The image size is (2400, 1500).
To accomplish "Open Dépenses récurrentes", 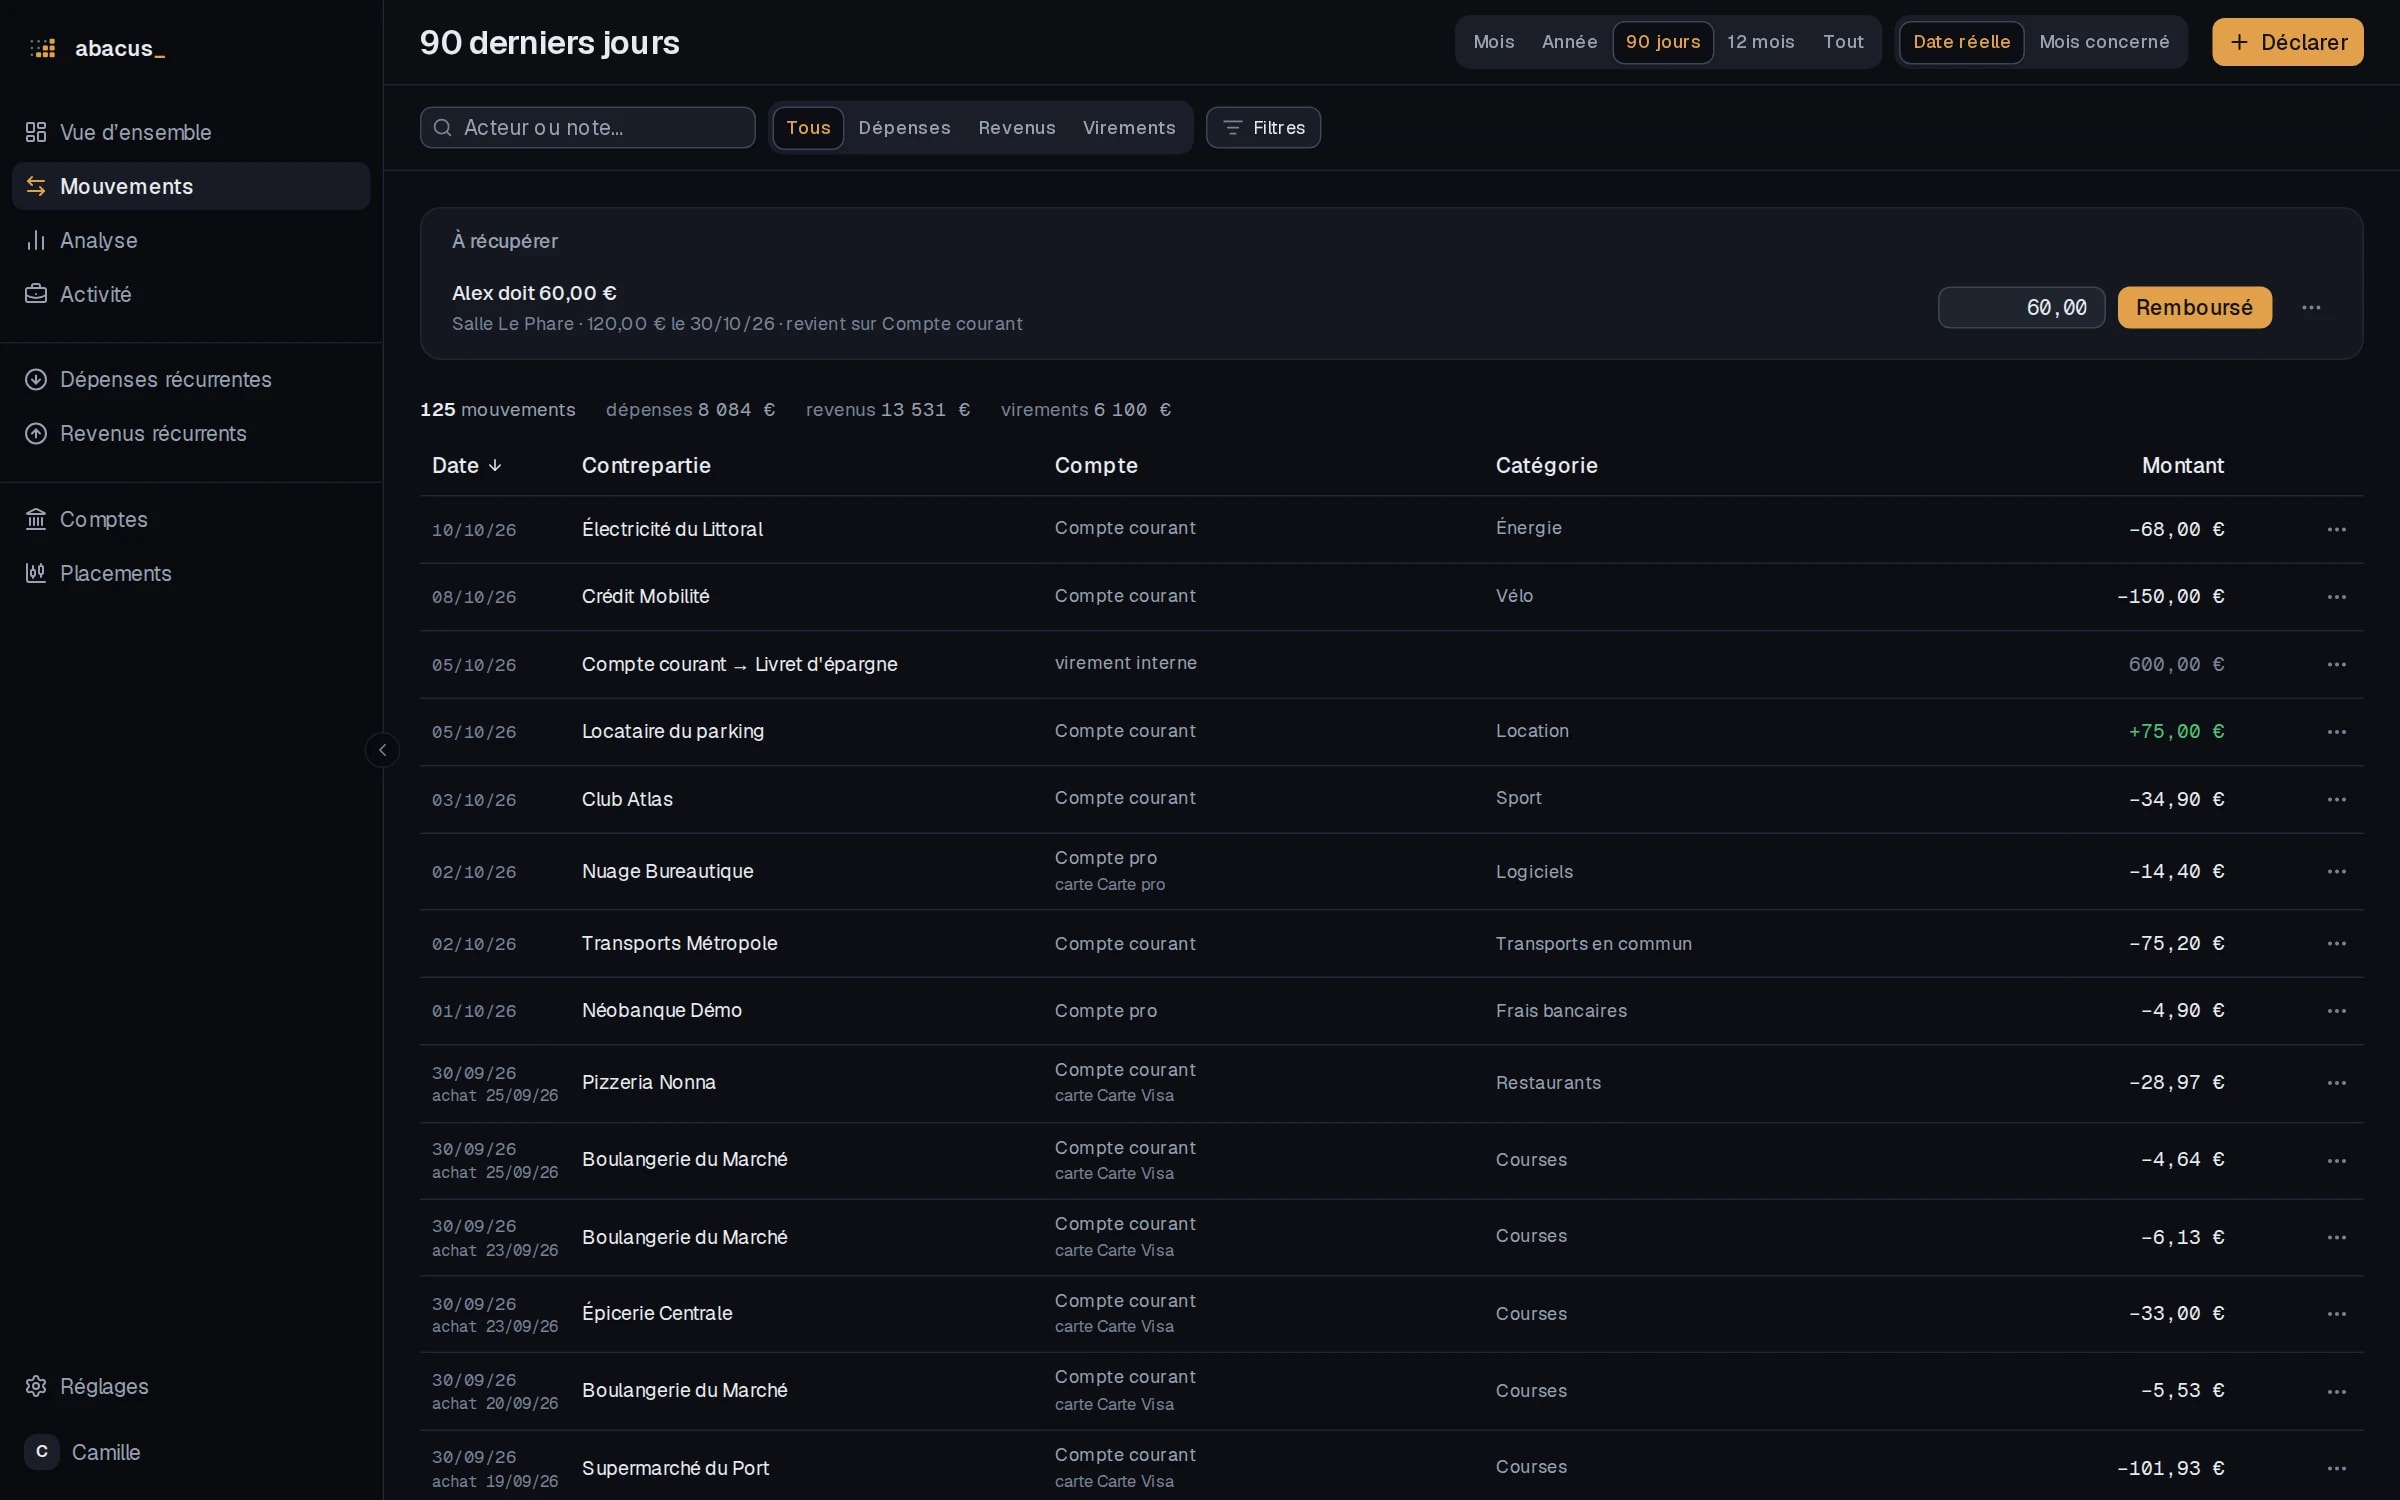I will (191, 379).
